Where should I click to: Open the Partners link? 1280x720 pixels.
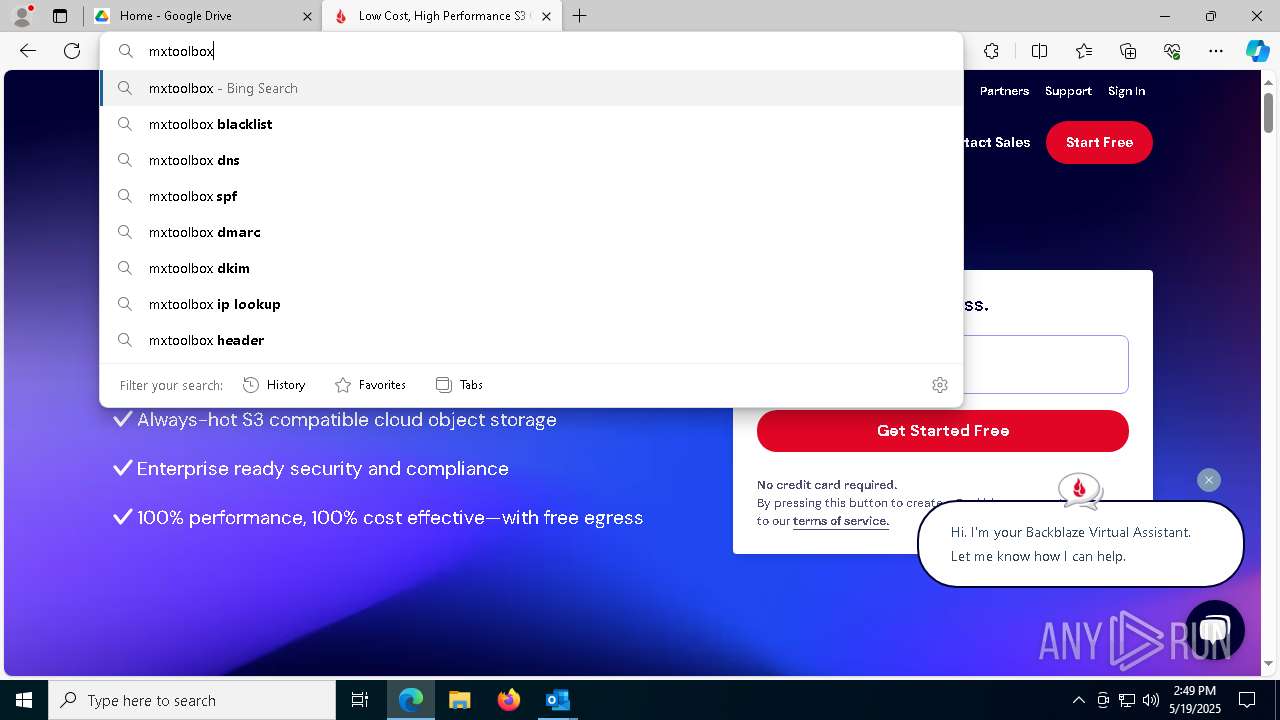point(1004,91)
